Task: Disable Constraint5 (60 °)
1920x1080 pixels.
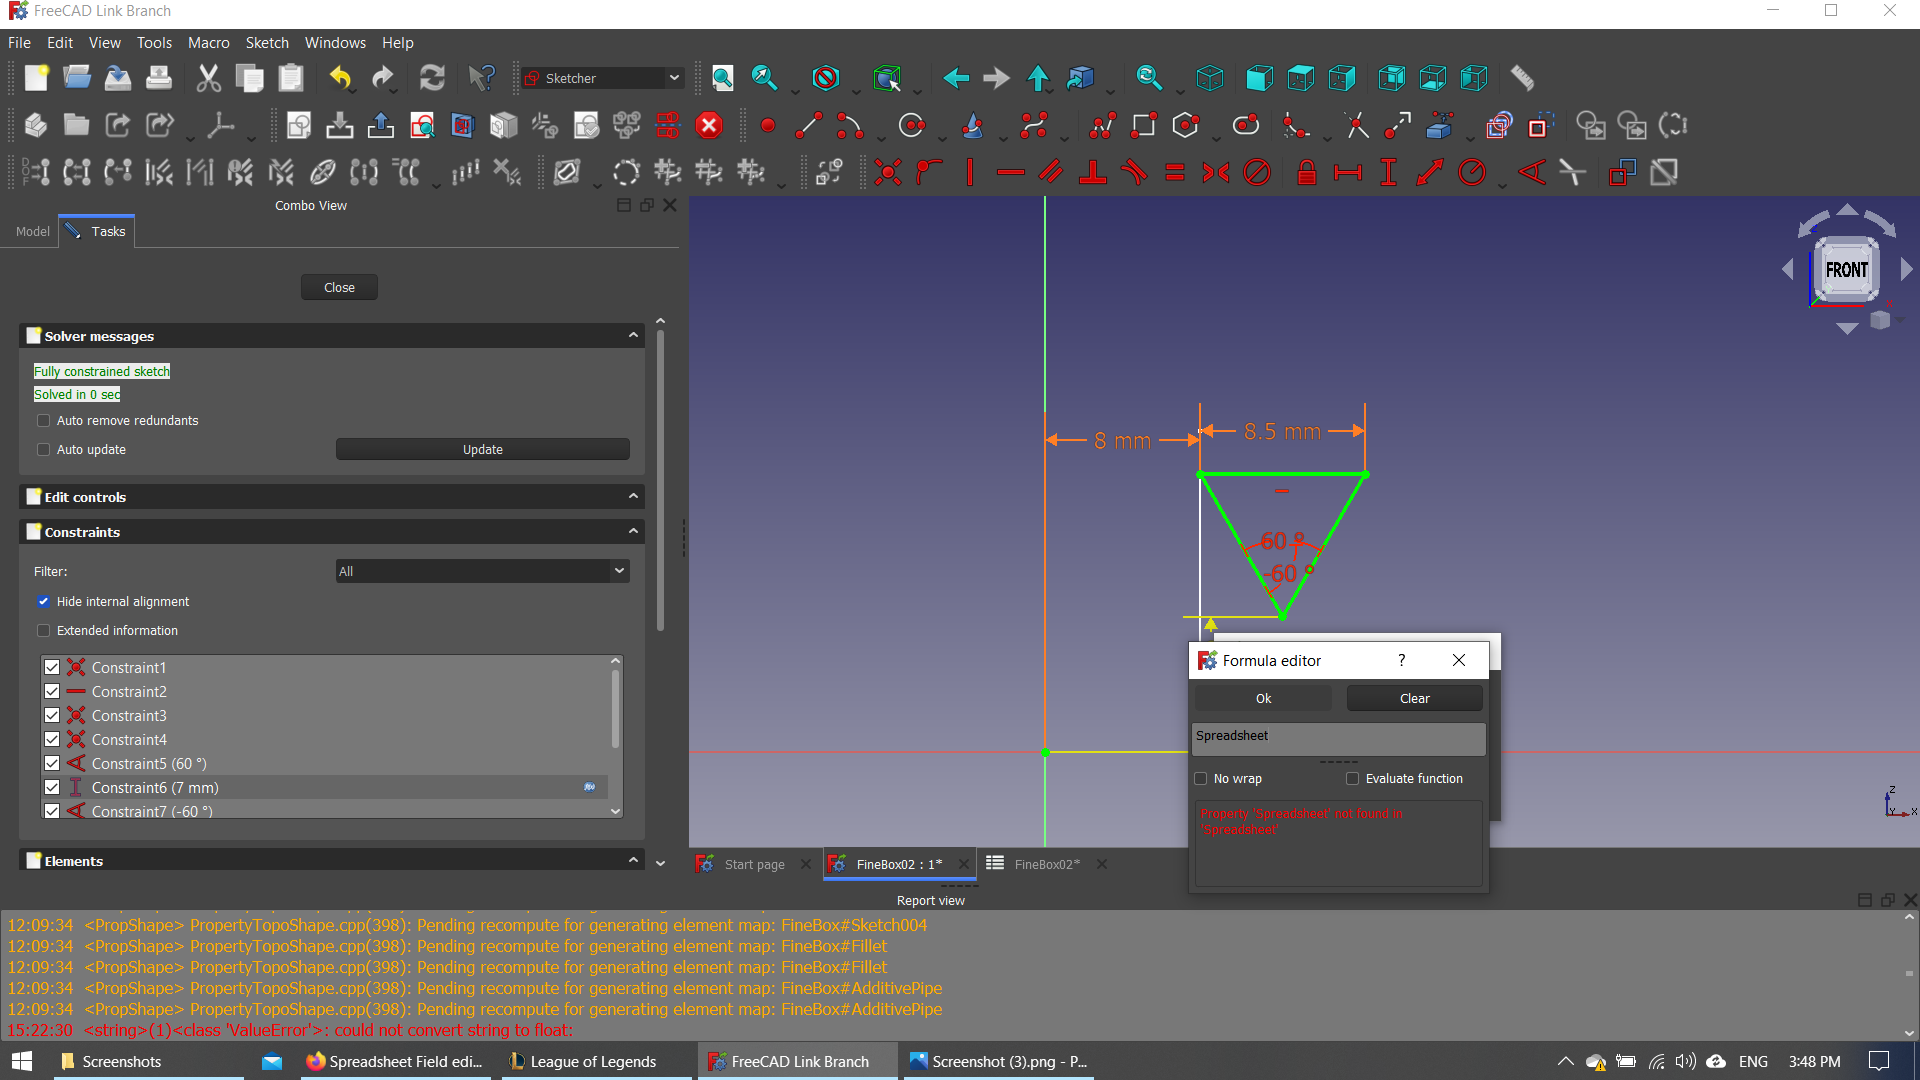Action: (x=52, y=762)
